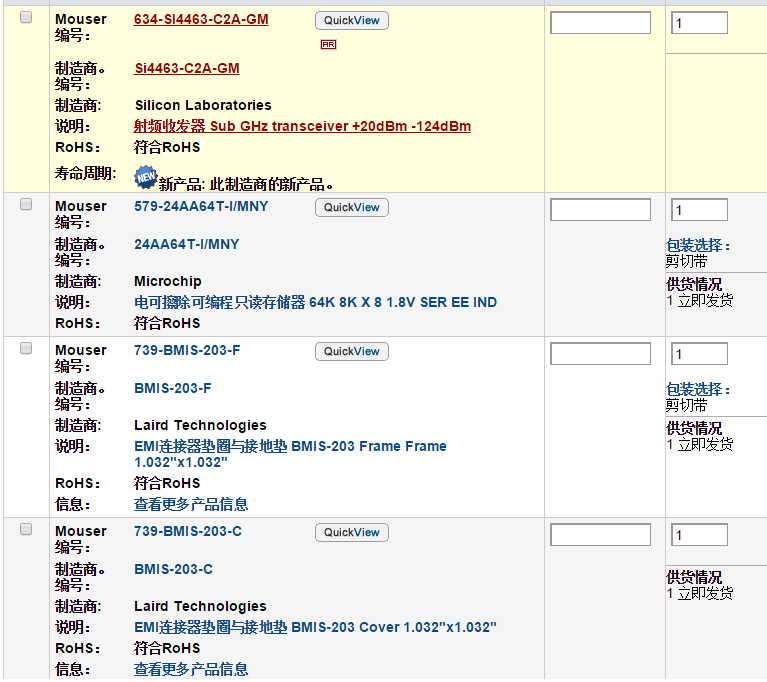Open manufacturer part link Si4463-C2A-GM

(x=187, y=68)
